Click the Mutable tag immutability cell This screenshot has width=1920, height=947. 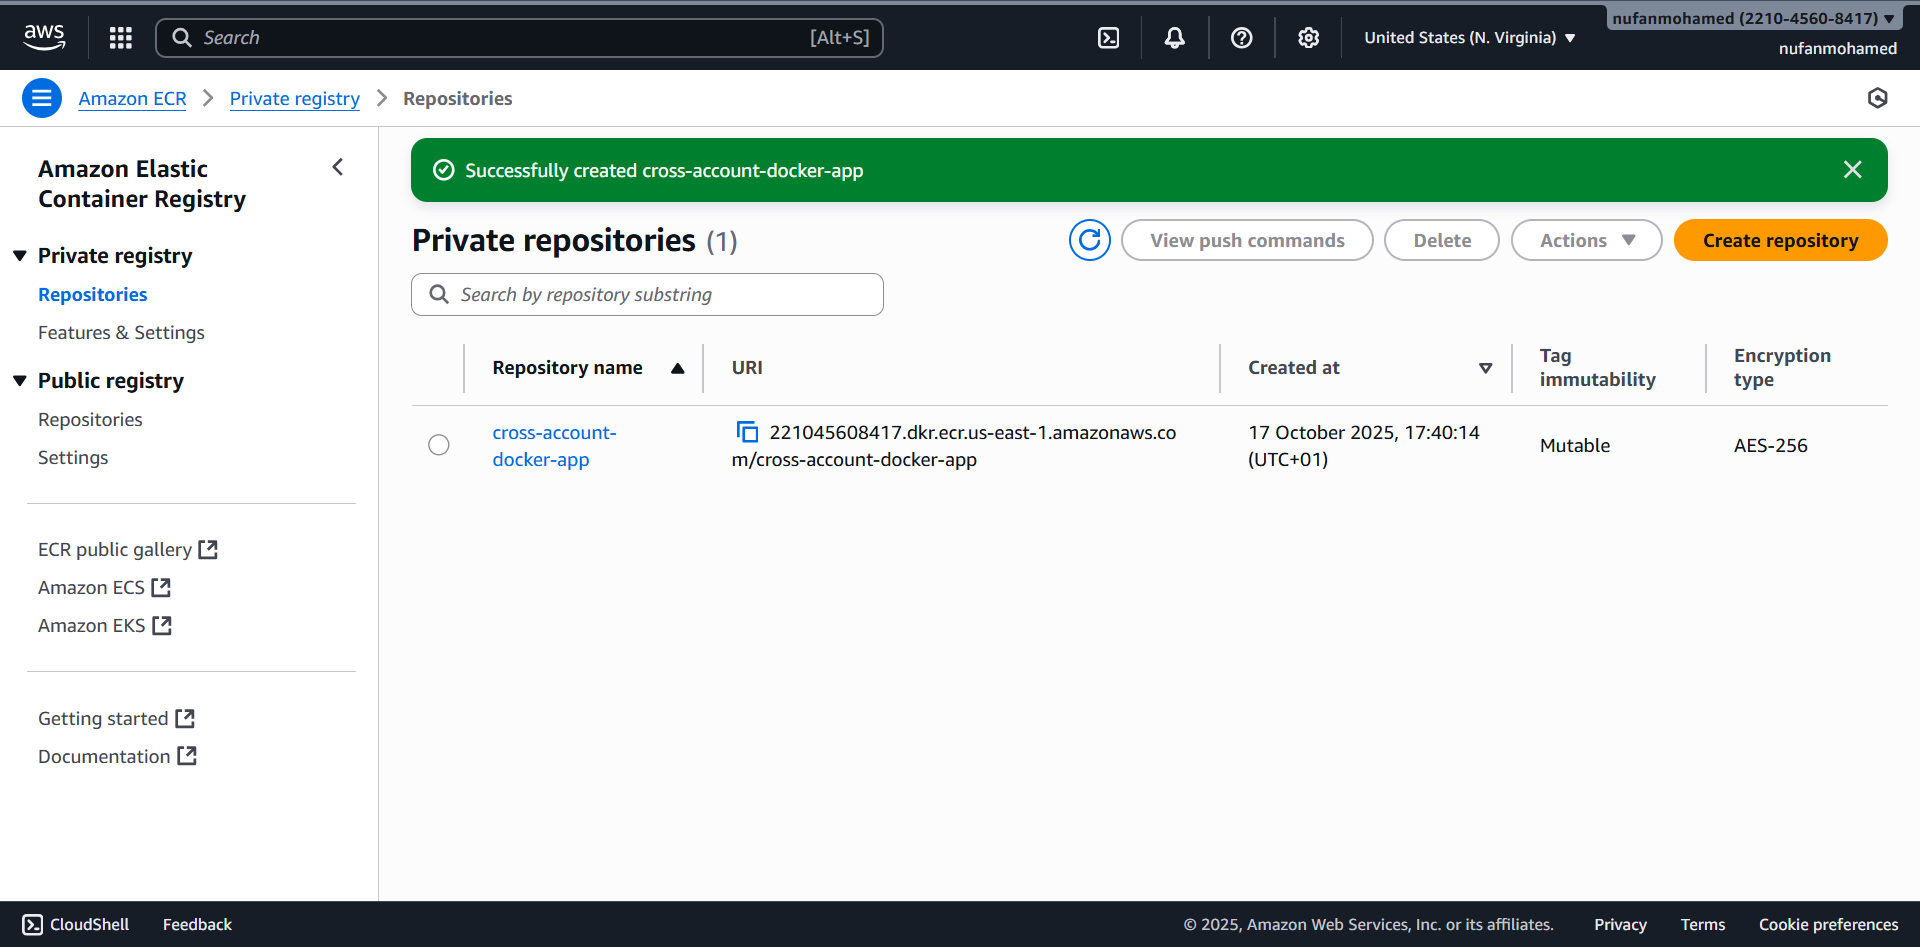coord(1575,445)
